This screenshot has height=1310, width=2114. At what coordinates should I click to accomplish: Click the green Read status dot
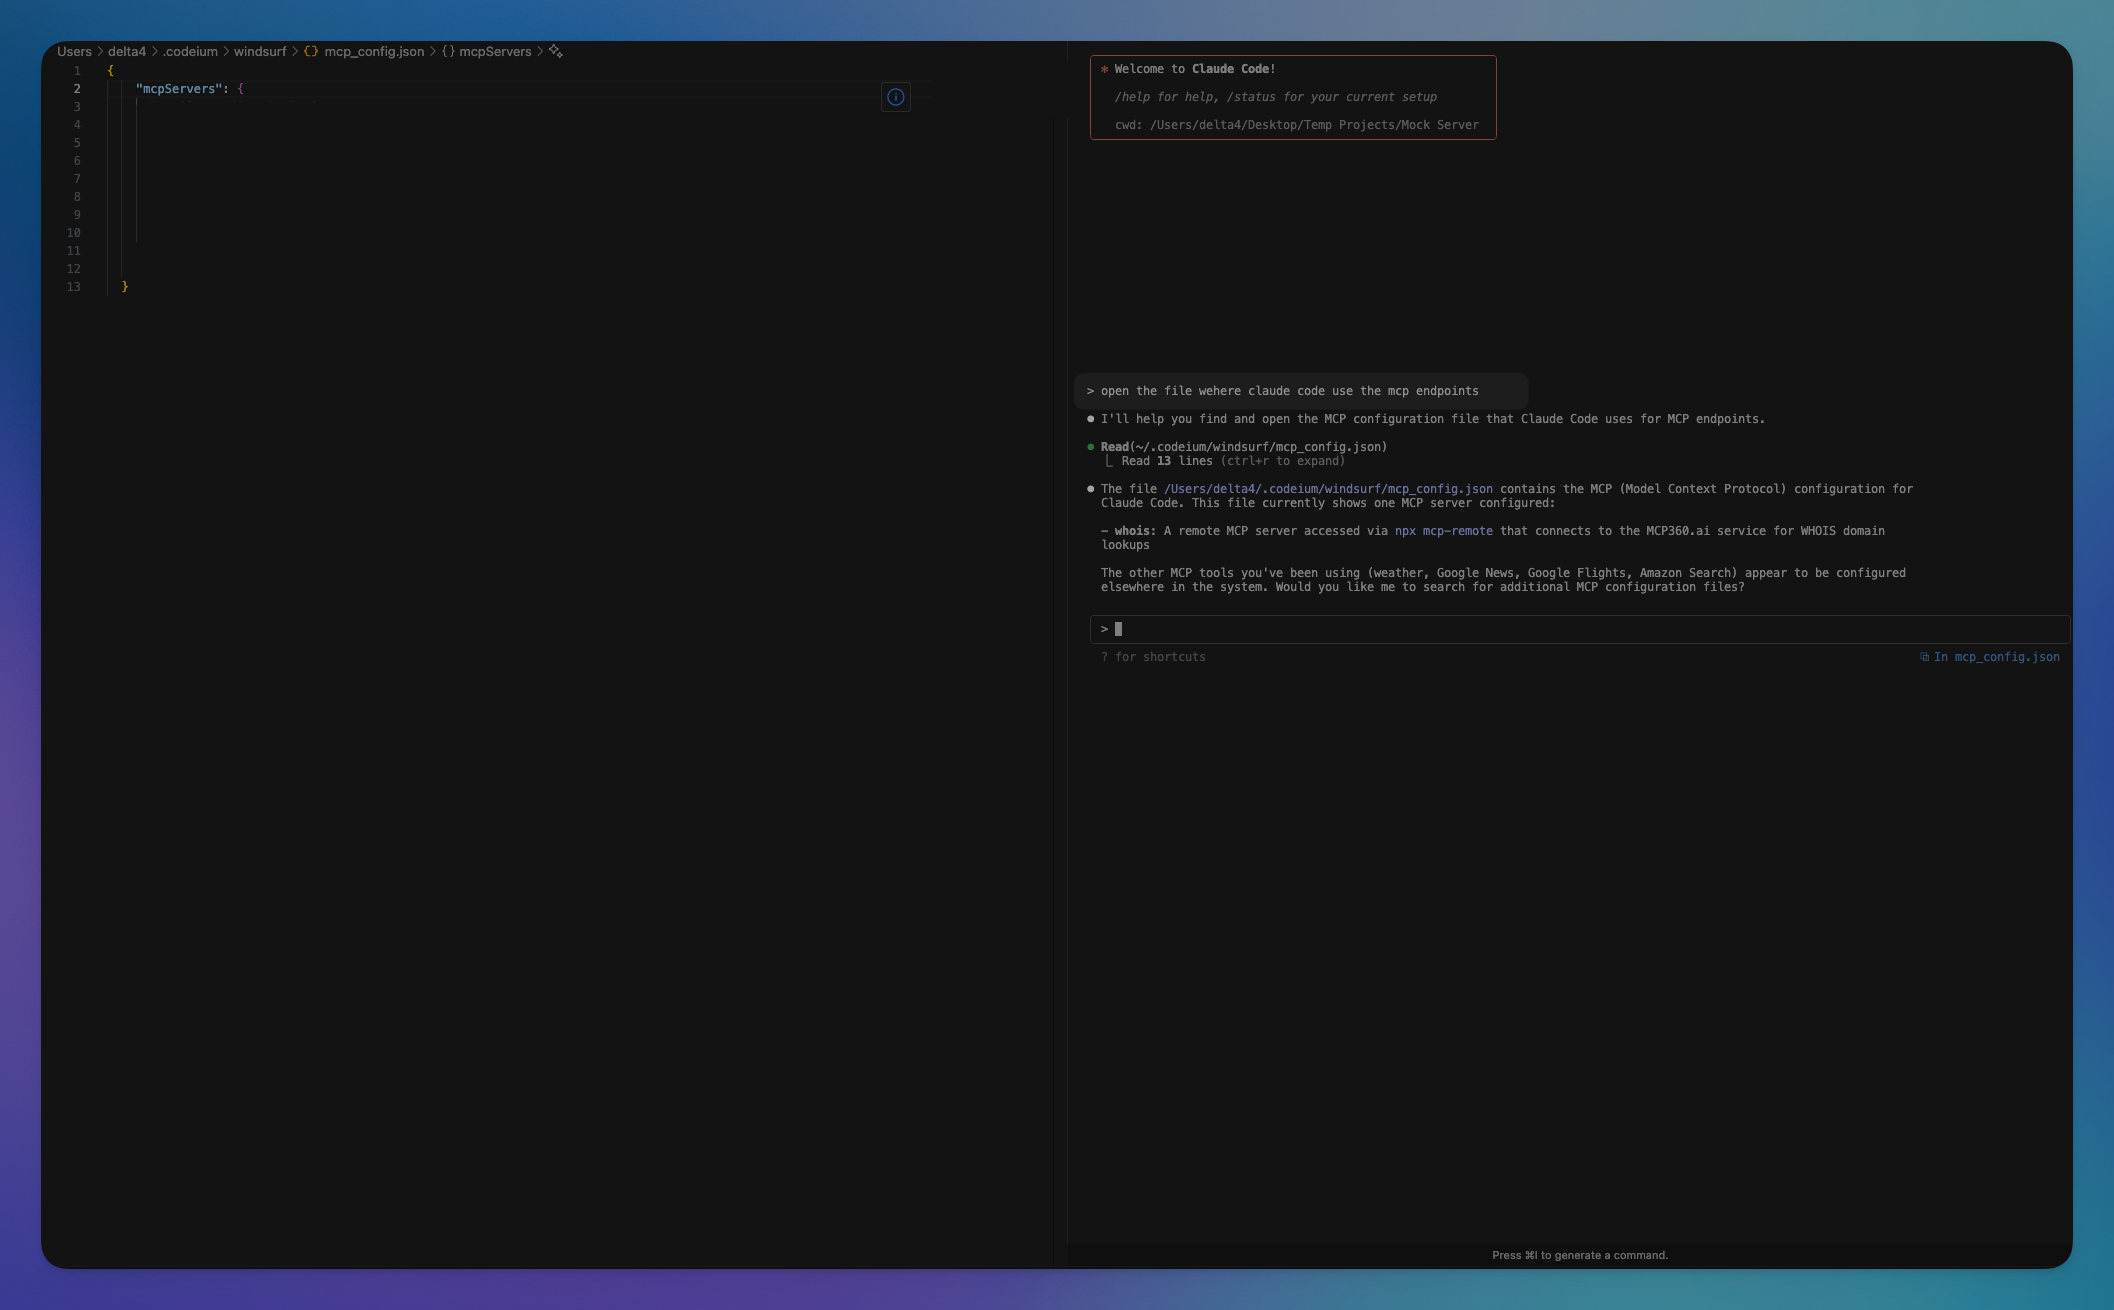(x=1091, y=447)
